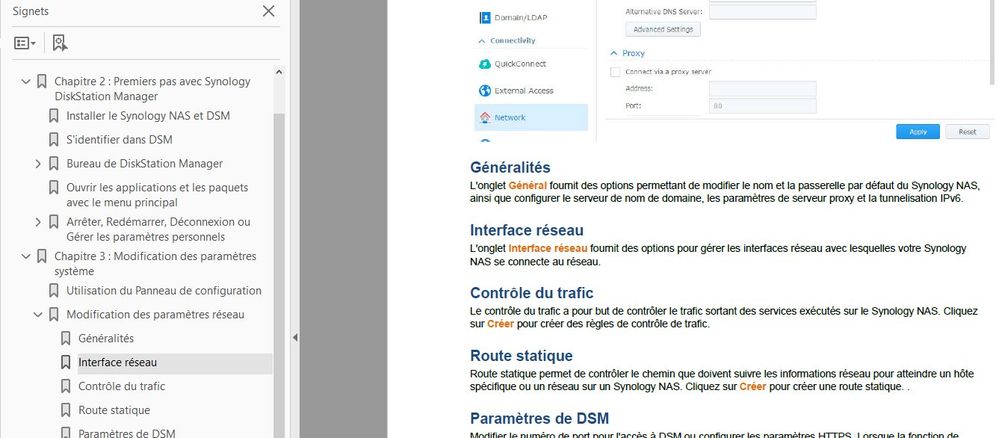The height and width of the screenshot is (438, 999).
Task: Enable Connect via a proxy server checkbox
Action: point(615,72)
